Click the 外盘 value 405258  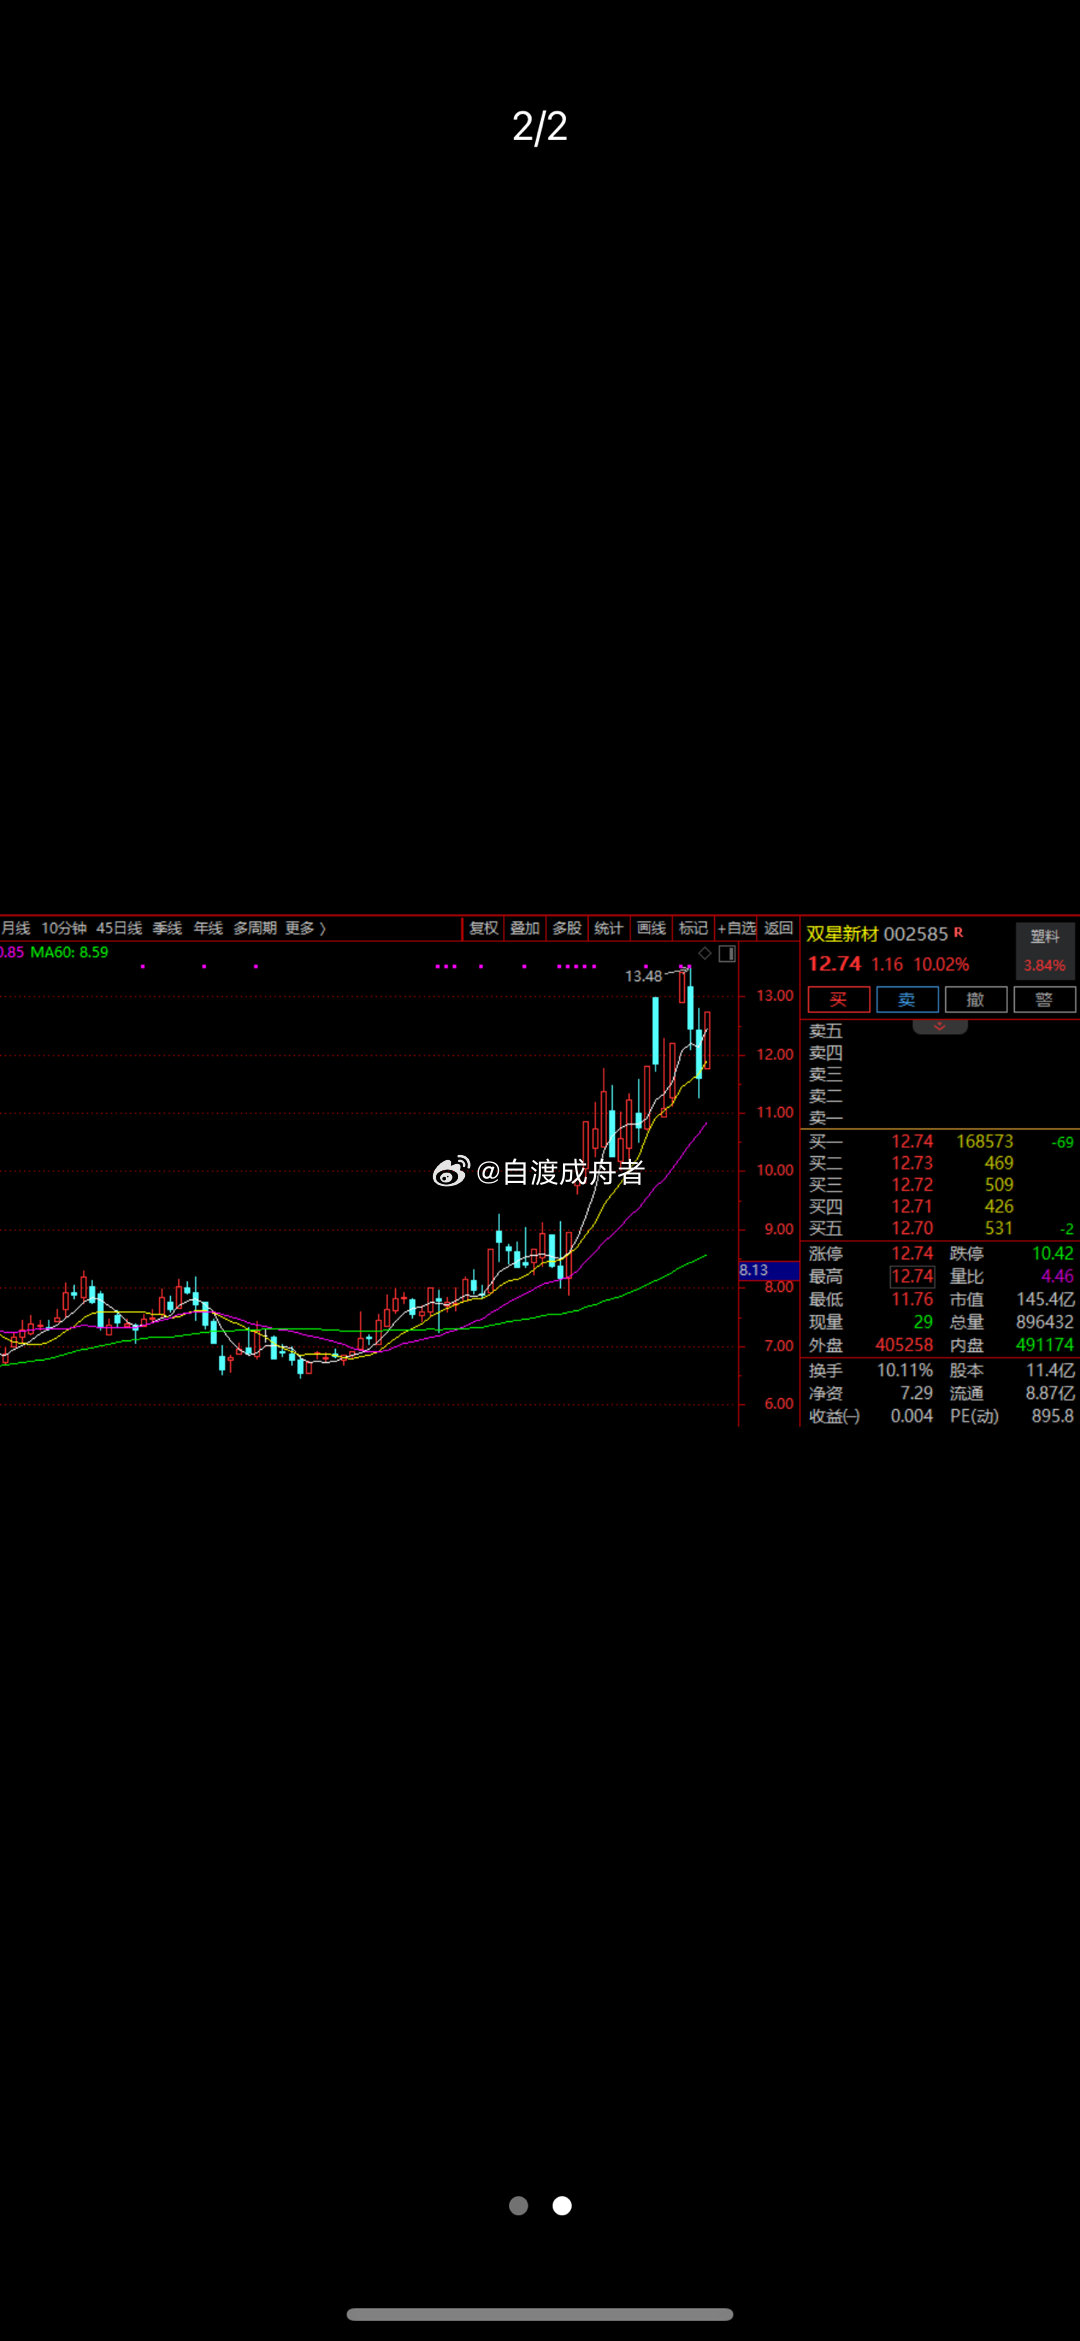pos(904,1345)
